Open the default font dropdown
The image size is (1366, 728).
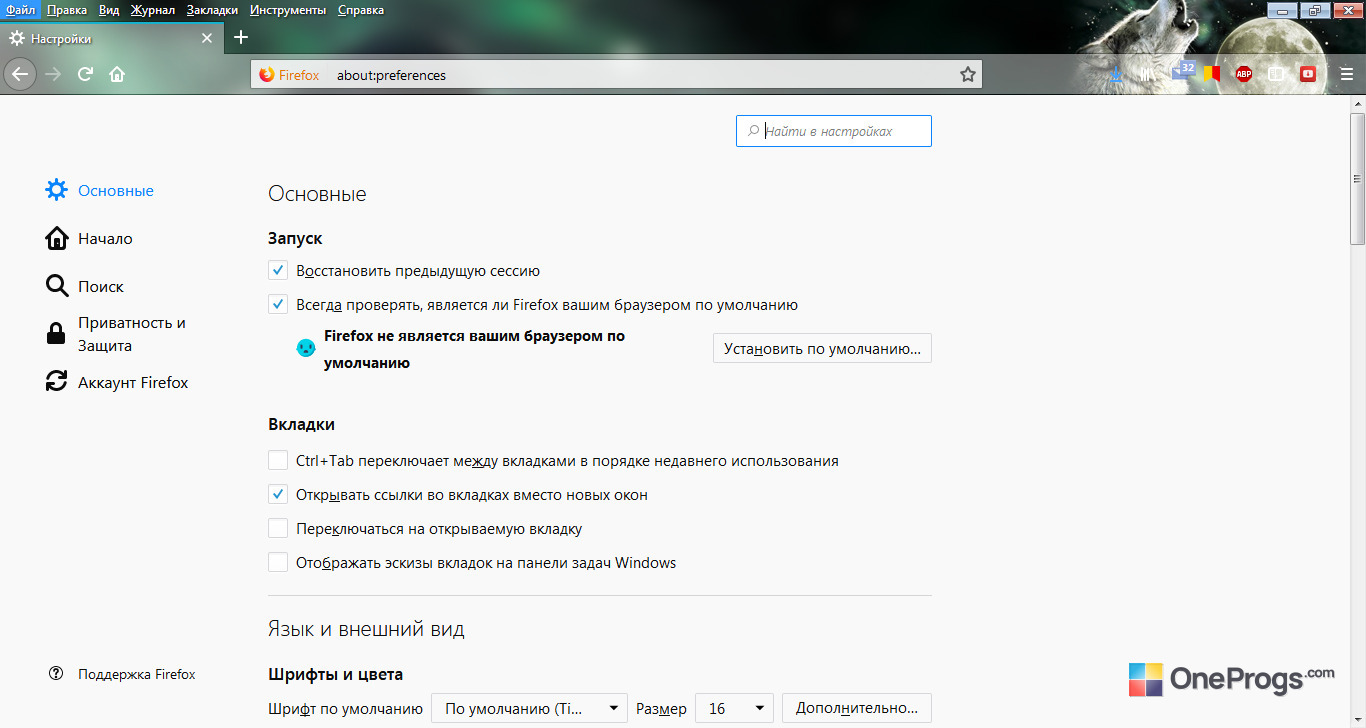[529, 708]
